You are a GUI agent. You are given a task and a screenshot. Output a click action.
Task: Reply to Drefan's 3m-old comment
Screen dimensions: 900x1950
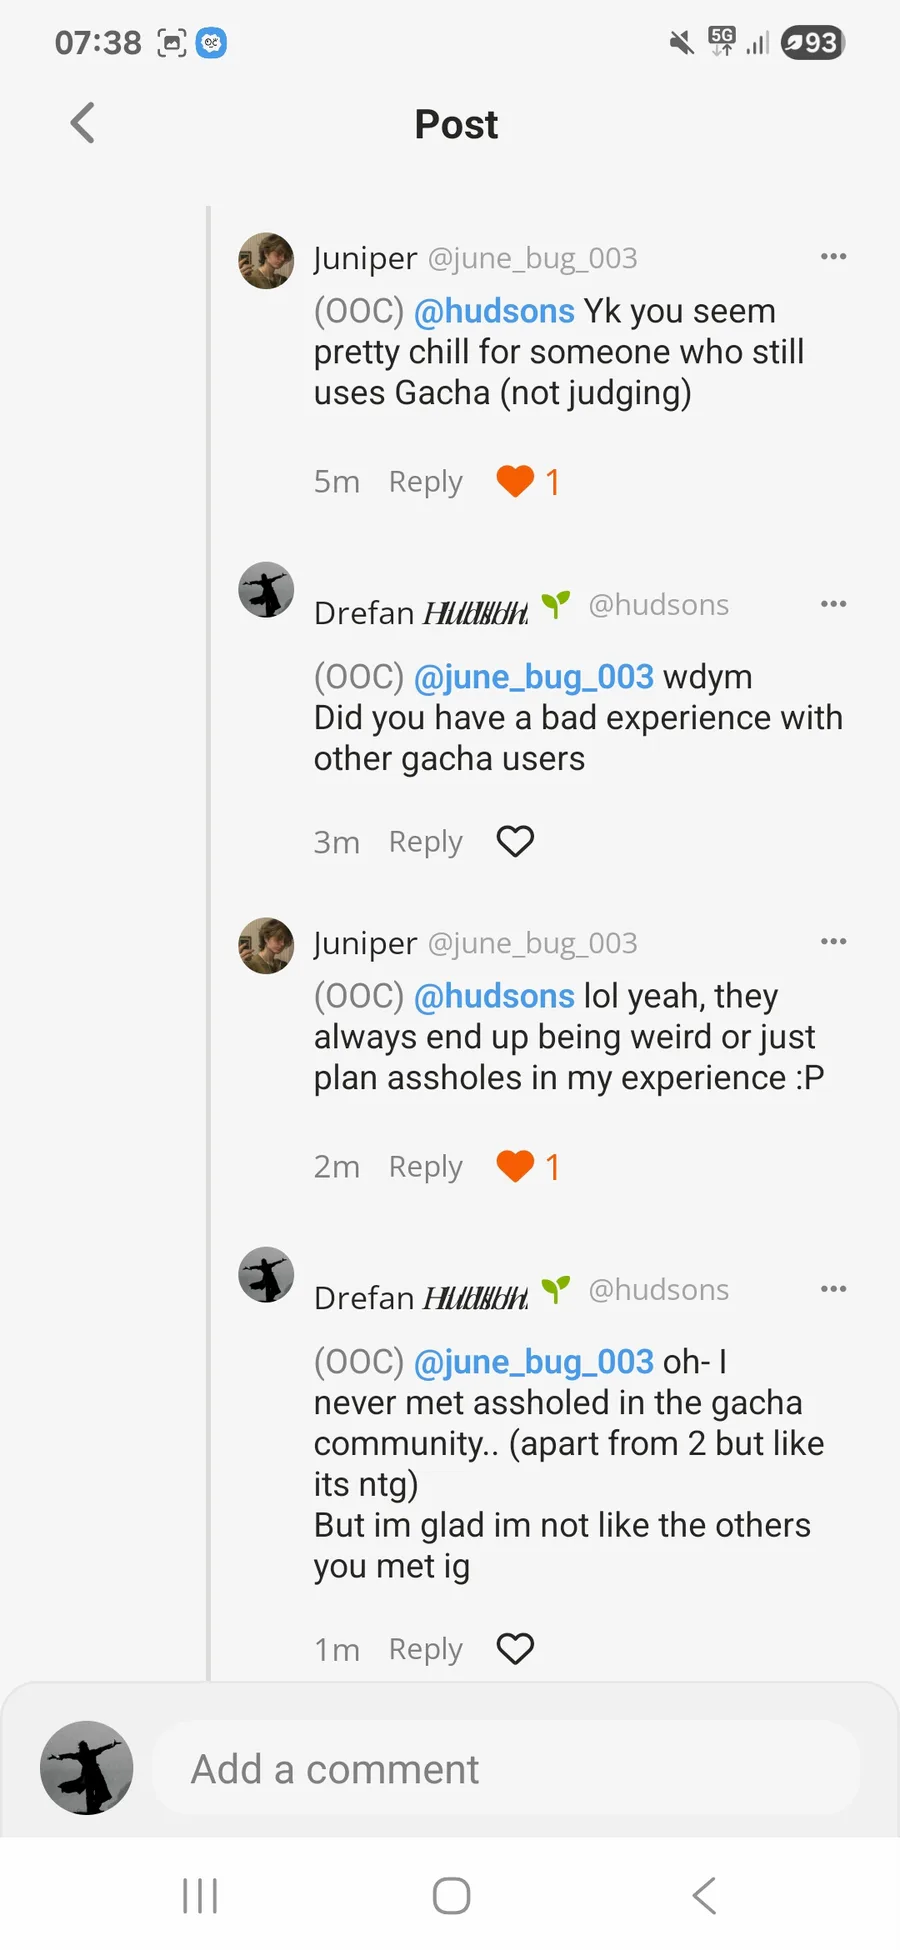coord(425,842)
